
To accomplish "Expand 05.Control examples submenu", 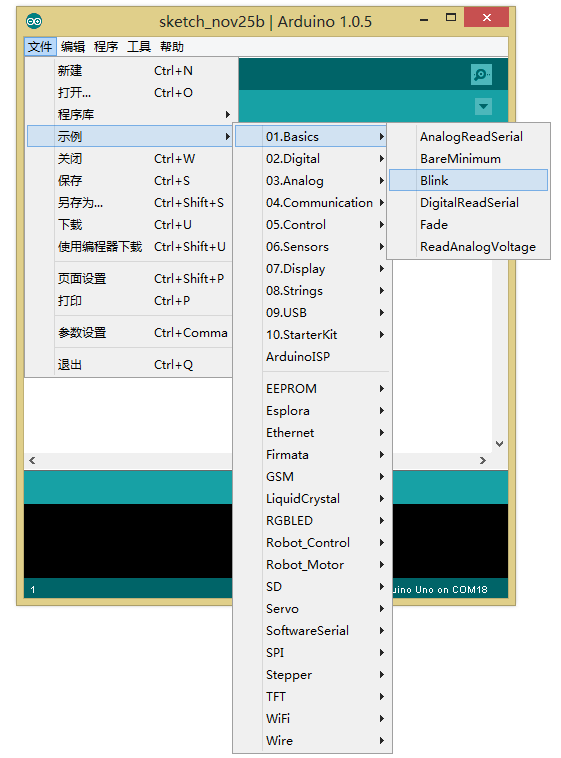I will pos(311,224).
